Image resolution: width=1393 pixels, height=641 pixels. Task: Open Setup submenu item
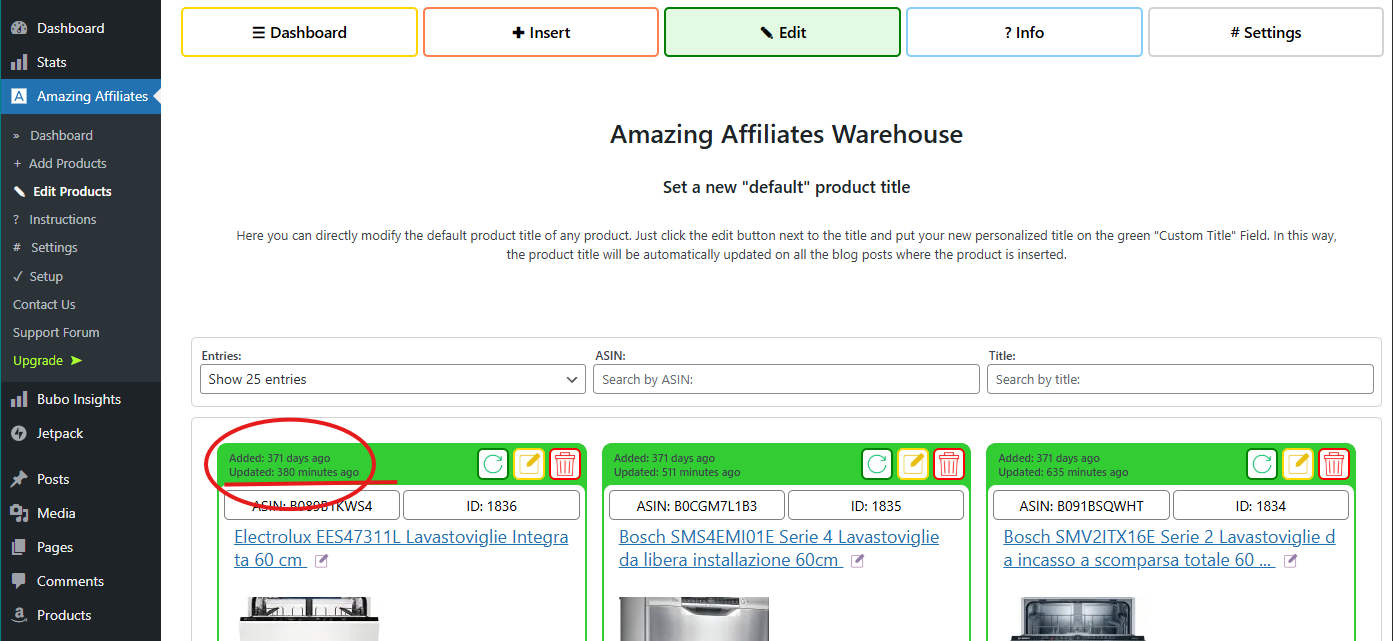46,276
